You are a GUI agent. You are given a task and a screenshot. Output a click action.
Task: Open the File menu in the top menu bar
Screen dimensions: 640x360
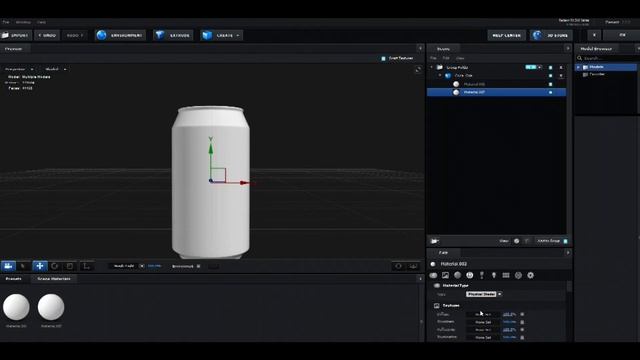tap(6, 22)
